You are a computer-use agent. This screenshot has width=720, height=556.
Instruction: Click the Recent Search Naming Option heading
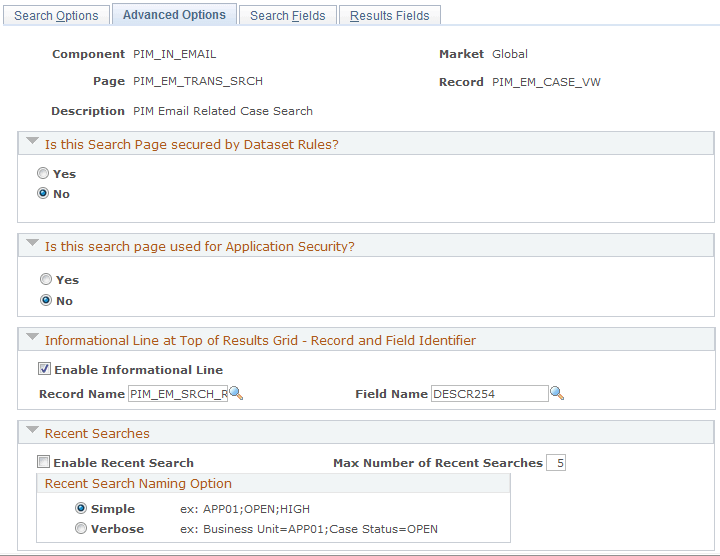(138, 483)
